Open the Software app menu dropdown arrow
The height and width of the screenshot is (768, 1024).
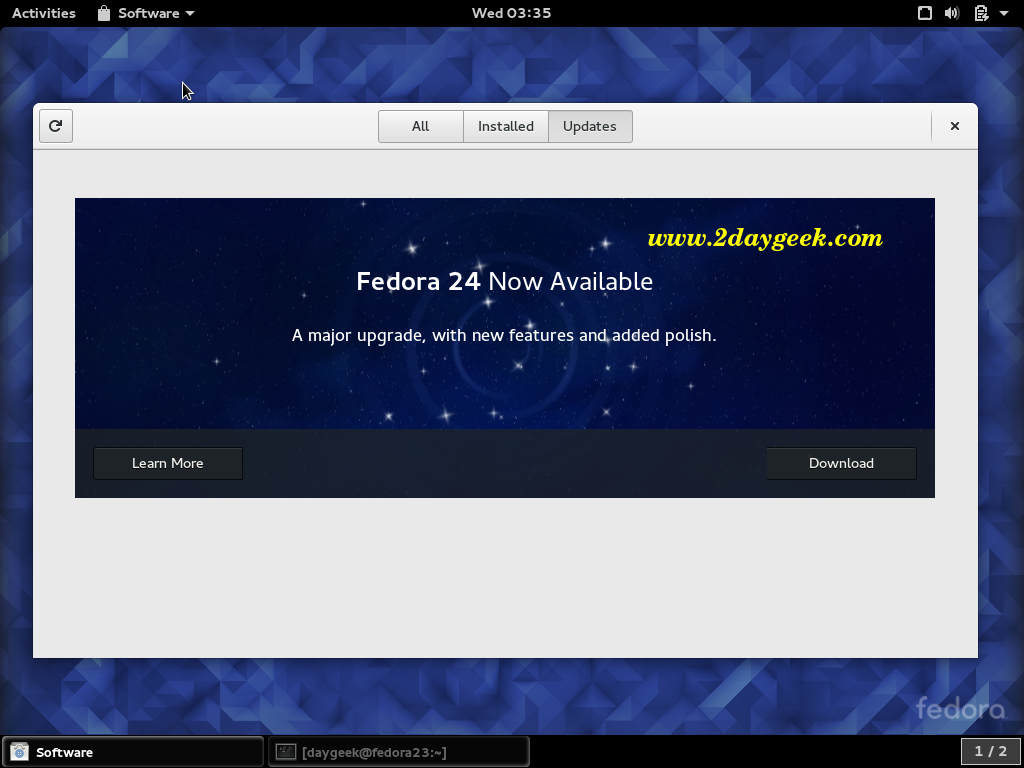click(x=190, y=14)
